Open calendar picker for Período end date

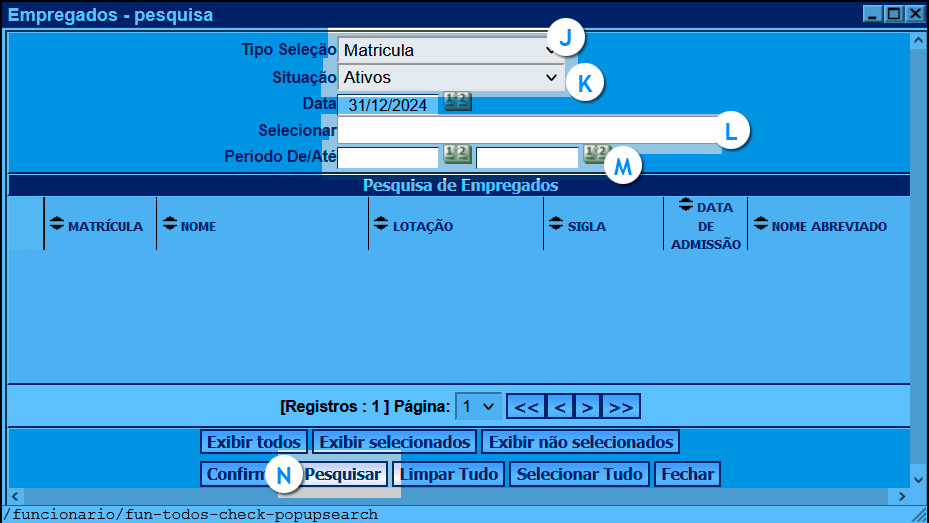pyautogui.click(x=597, y=155)
